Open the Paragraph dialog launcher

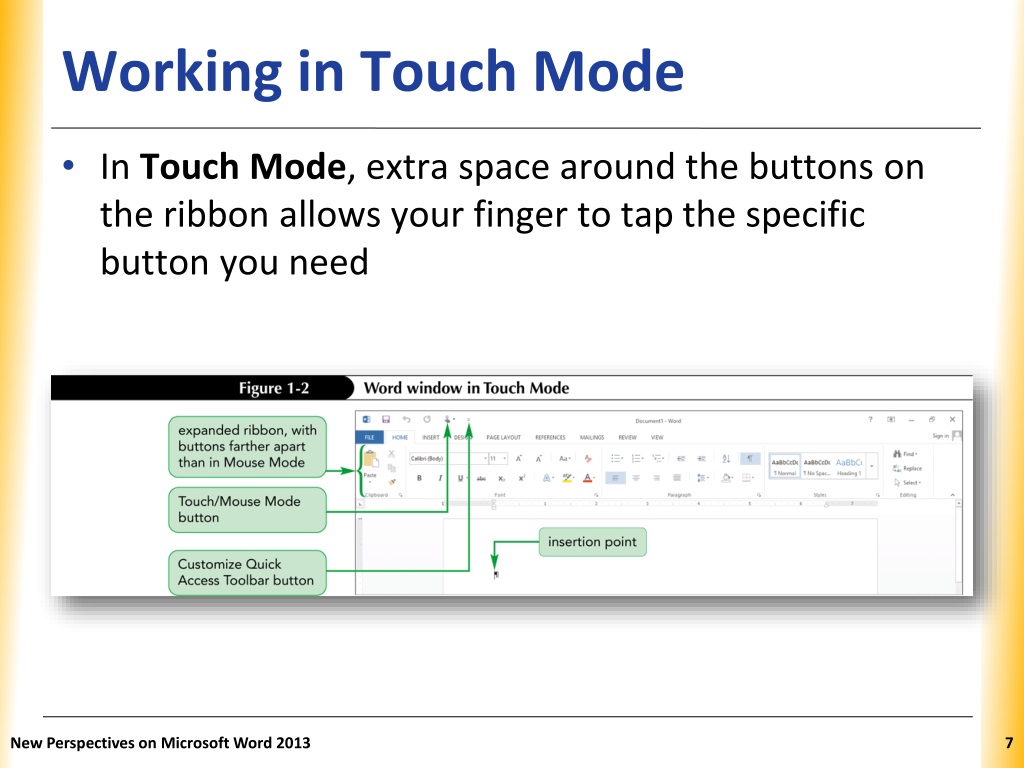point(759,495)
